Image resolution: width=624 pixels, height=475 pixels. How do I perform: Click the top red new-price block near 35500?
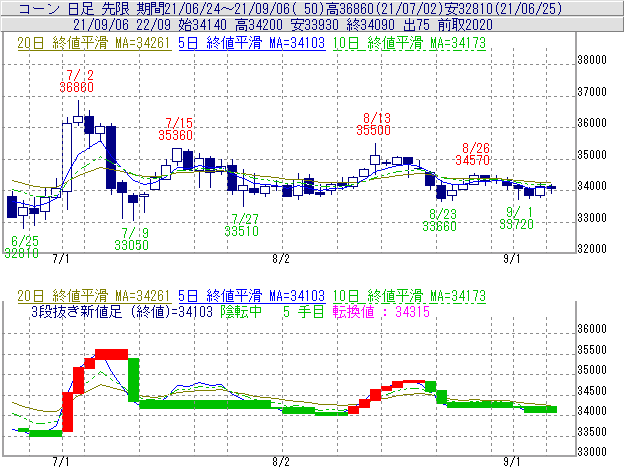tap(112, 354)
